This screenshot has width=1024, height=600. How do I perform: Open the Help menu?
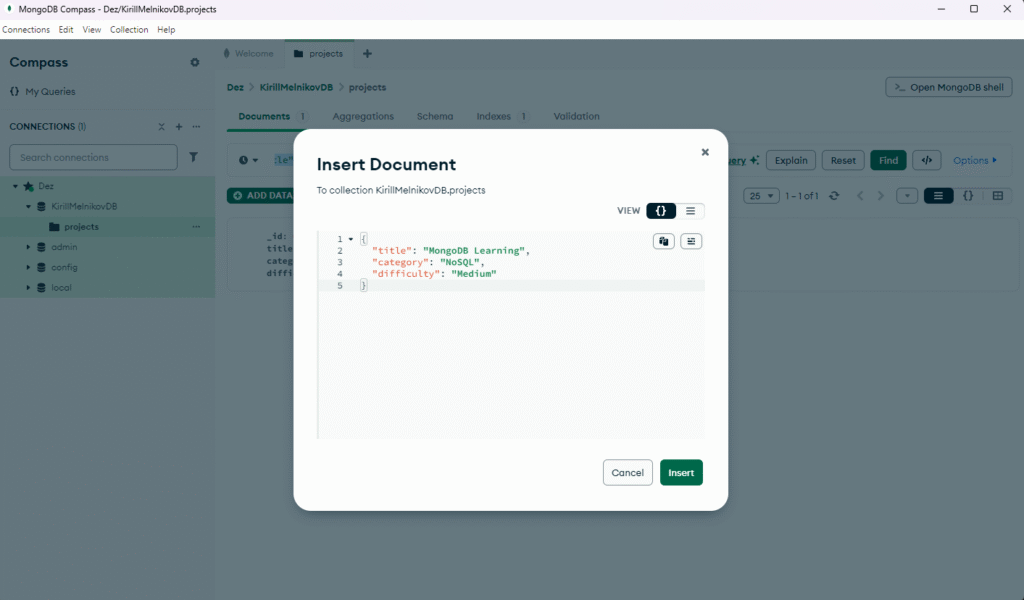[166, 30]
